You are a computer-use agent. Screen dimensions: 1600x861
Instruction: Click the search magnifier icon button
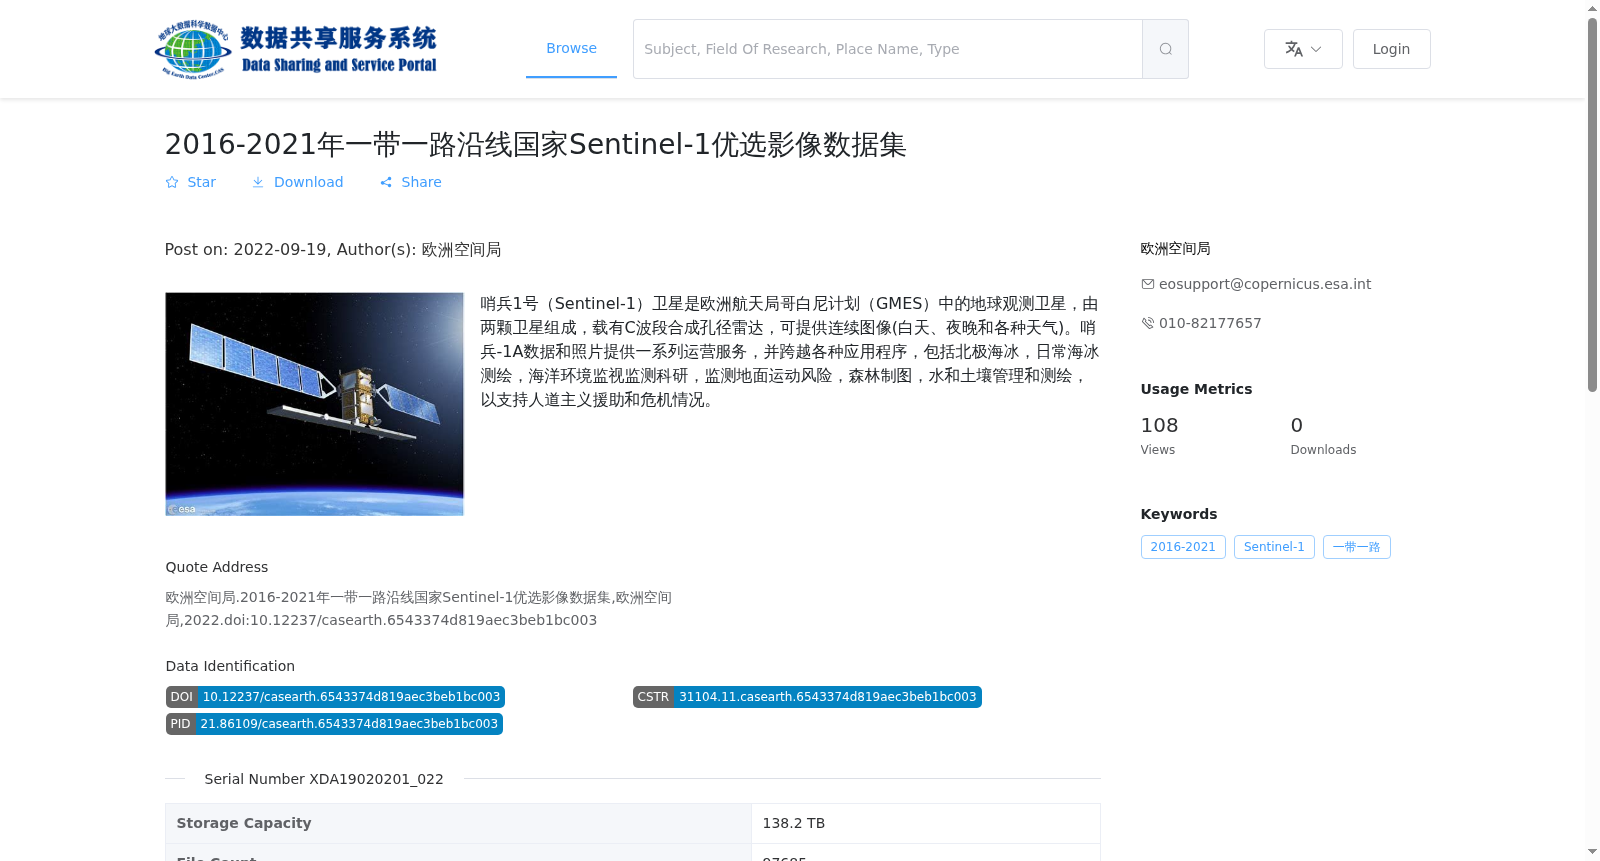1165,49
